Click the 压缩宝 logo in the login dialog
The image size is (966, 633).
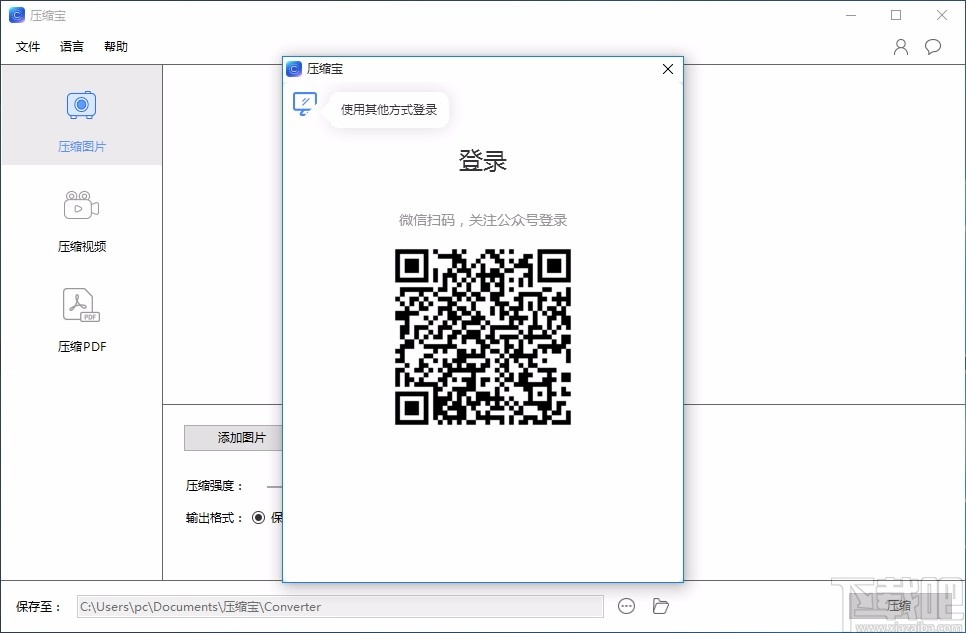(x=293, y=69)
